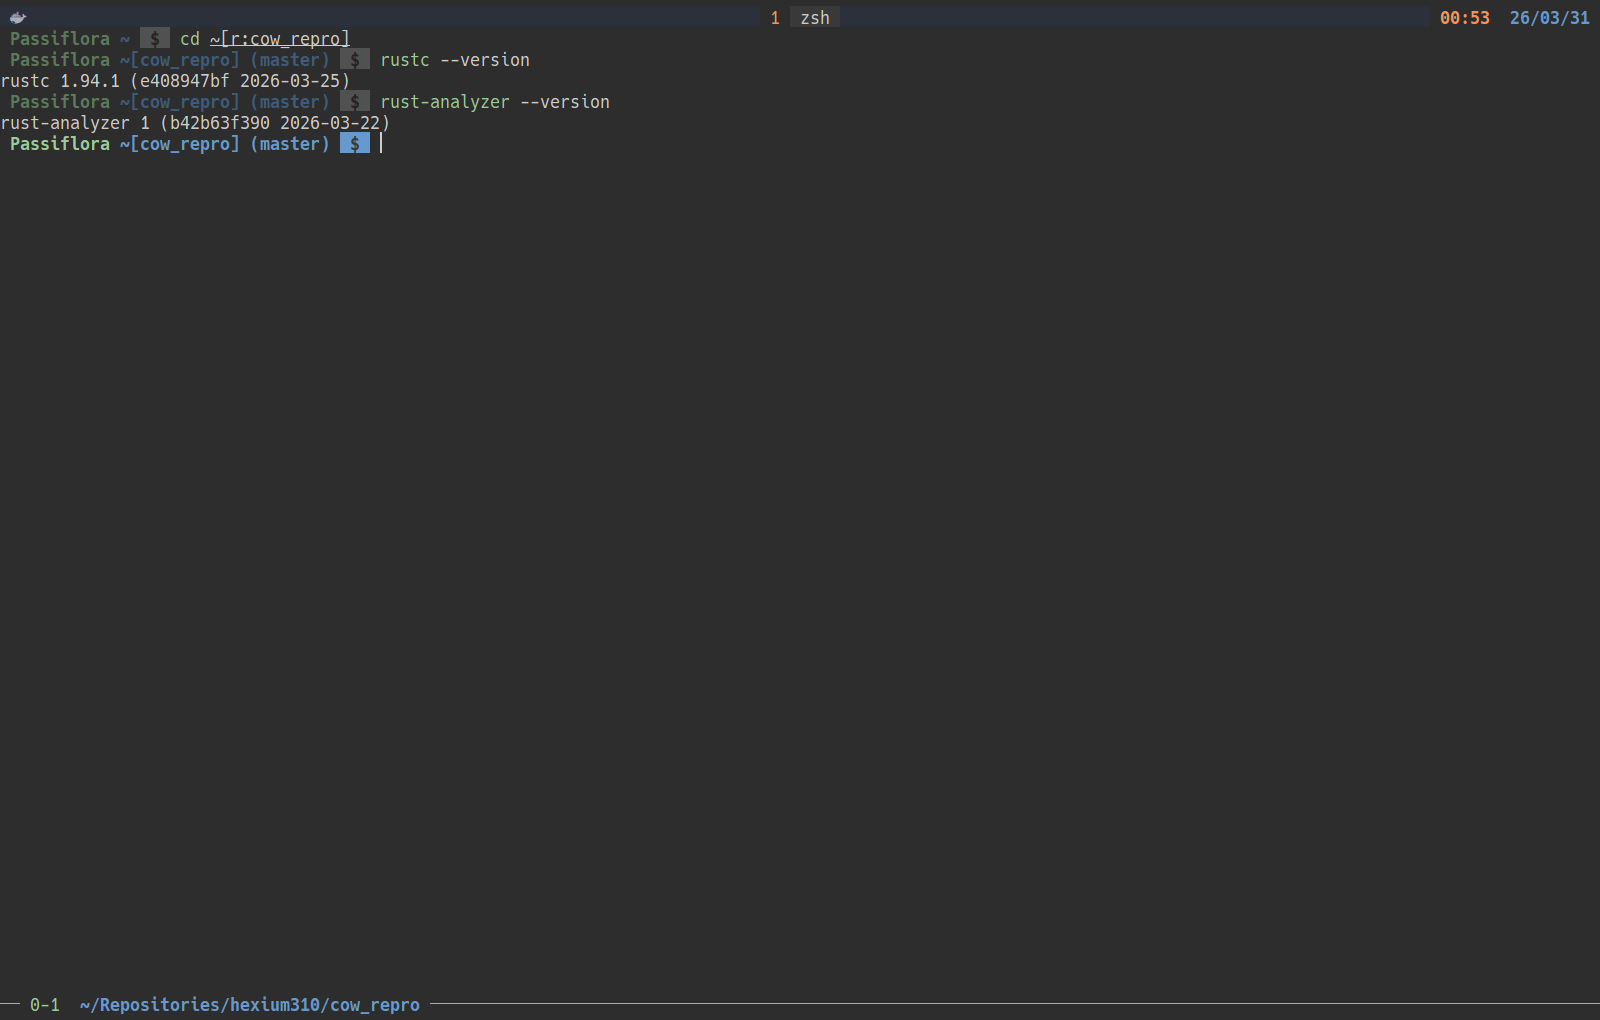Click the text cursor on the active prompt
The width and height of the screenshot is (1600, 1020).
pyautogui.click(x=381, y=144)
